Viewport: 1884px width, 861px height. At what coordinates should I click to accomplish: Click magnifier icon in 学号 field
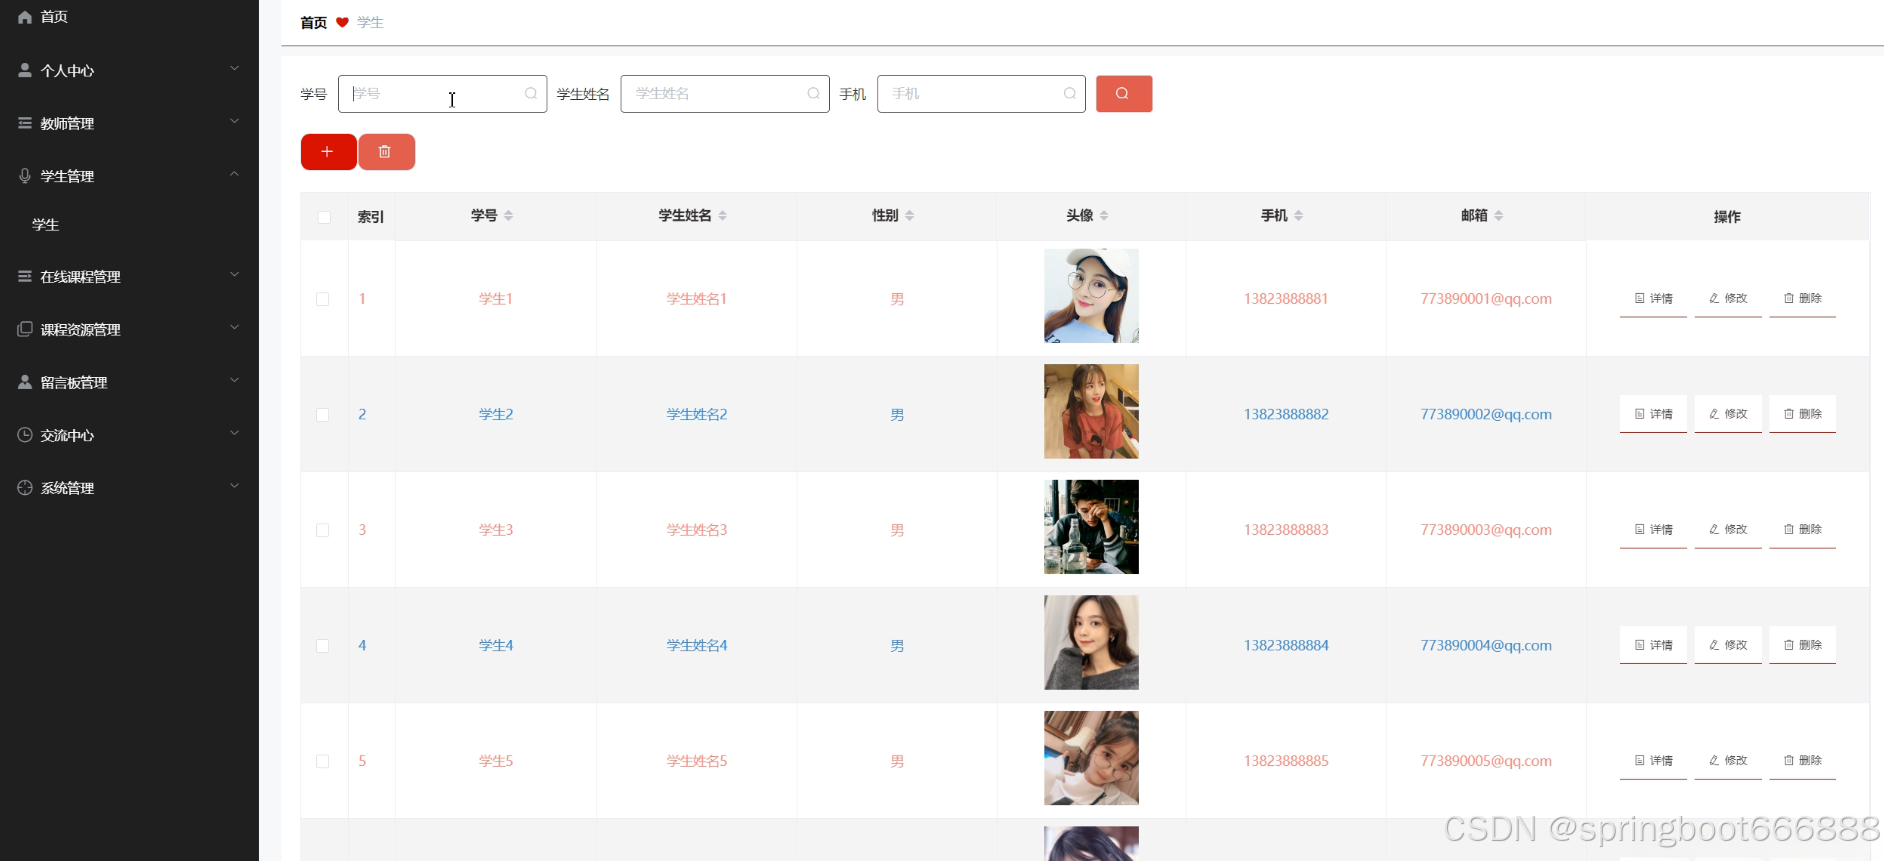tap(531, 93)
